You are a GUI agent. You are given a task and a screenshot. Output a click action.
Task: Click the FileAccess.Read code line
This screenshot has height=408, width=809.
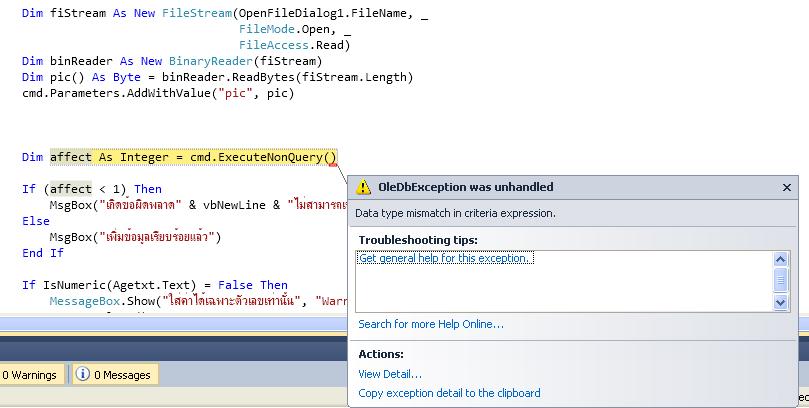click(294, 45)
